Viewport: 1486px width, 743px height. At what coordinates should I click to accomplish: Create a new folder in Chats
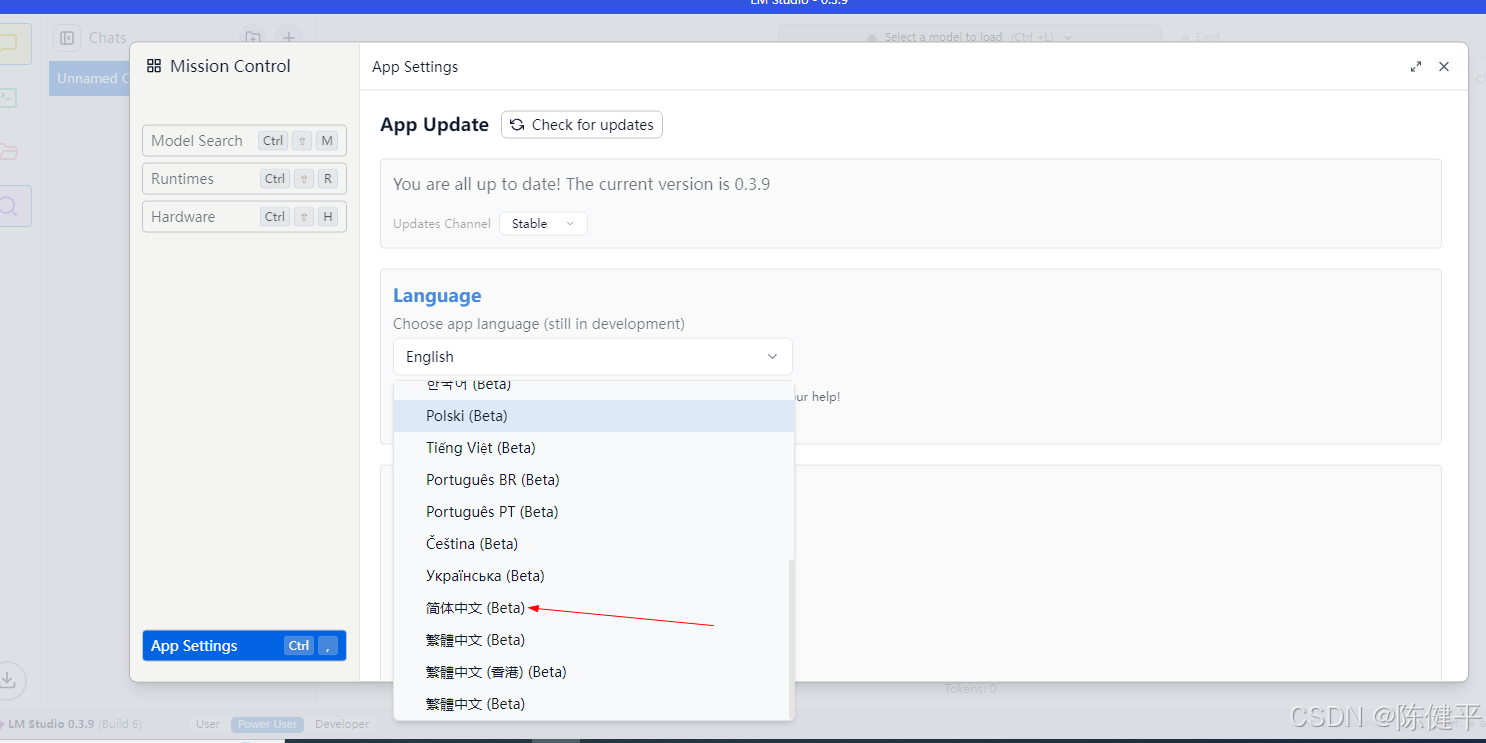coord(253,38)
